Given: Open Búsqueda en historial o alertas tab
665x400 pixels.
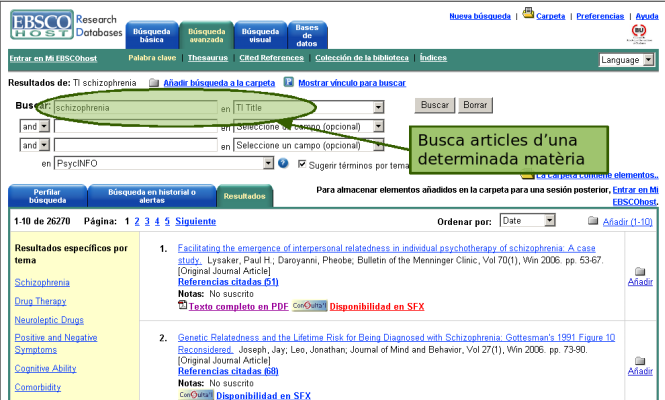Looking at the screenshot, I should coord(152,196).
